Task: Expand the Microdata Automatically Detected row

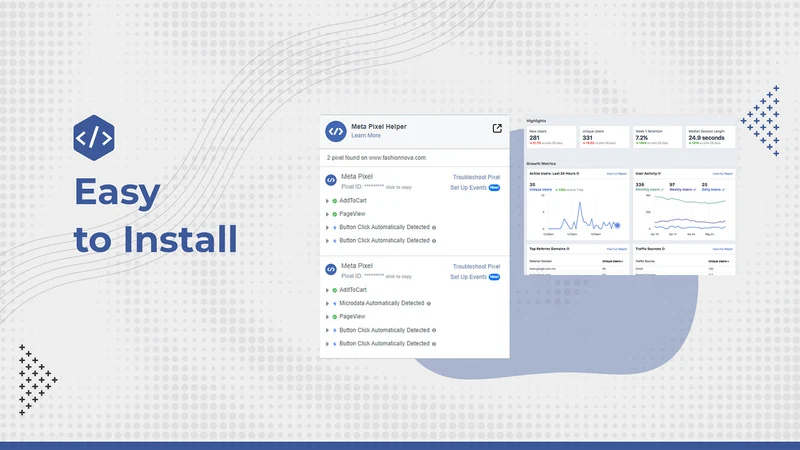Action: pyautogui.click(x=328, y=304)
